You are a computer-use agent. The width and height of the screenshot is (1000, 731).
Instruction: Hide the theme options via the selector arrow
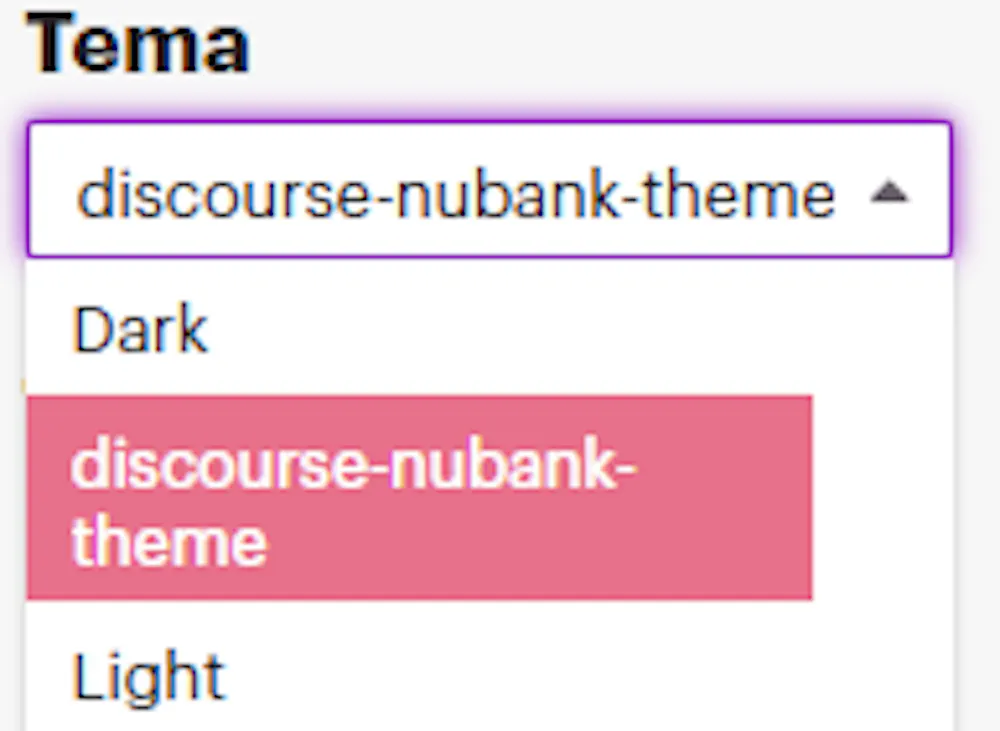click(889, 194)
